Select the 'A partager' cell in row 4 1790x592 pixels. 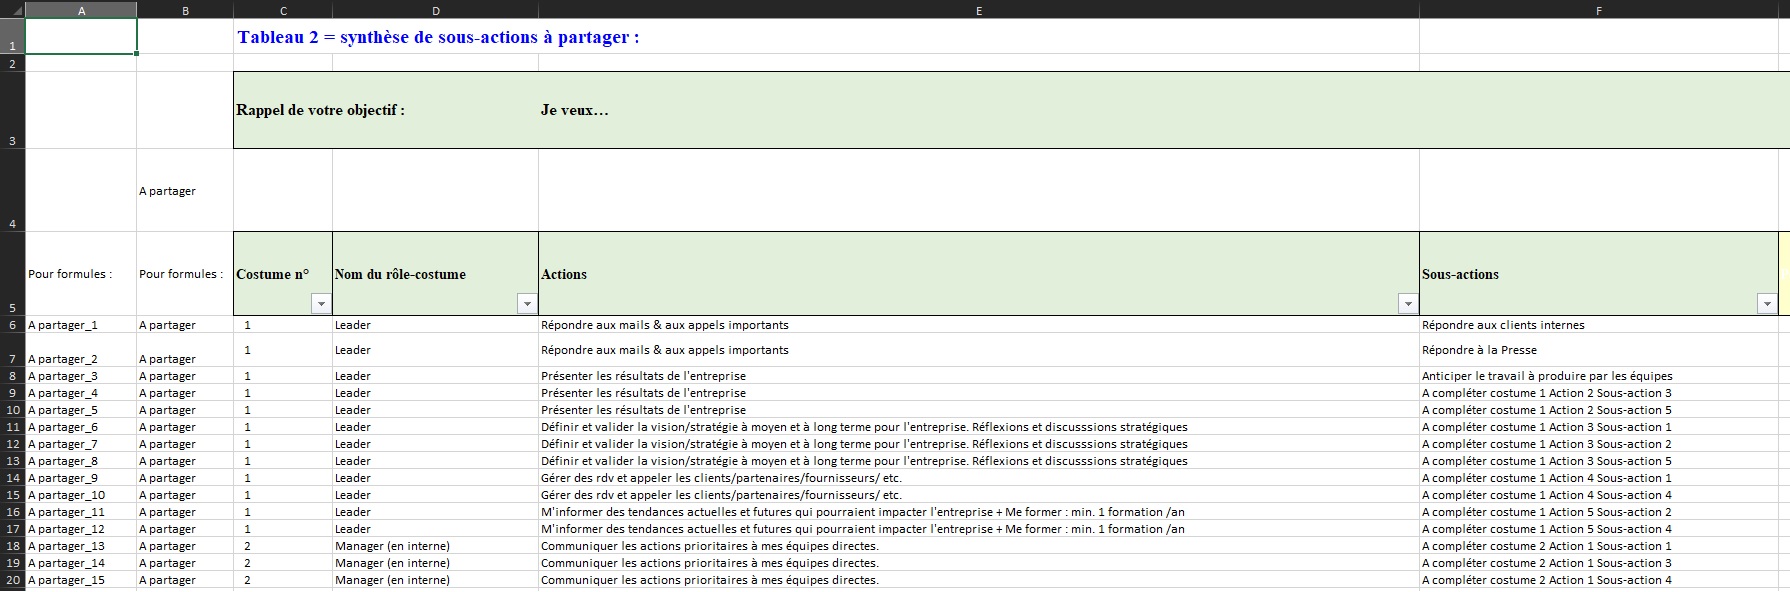coord(185,191)
